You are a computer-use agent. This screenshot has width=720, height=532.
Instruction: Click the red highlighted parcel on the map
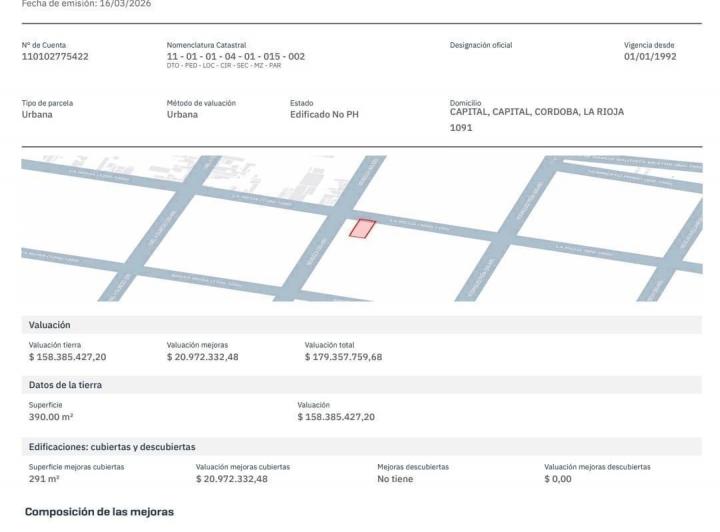tap(362, 229)
